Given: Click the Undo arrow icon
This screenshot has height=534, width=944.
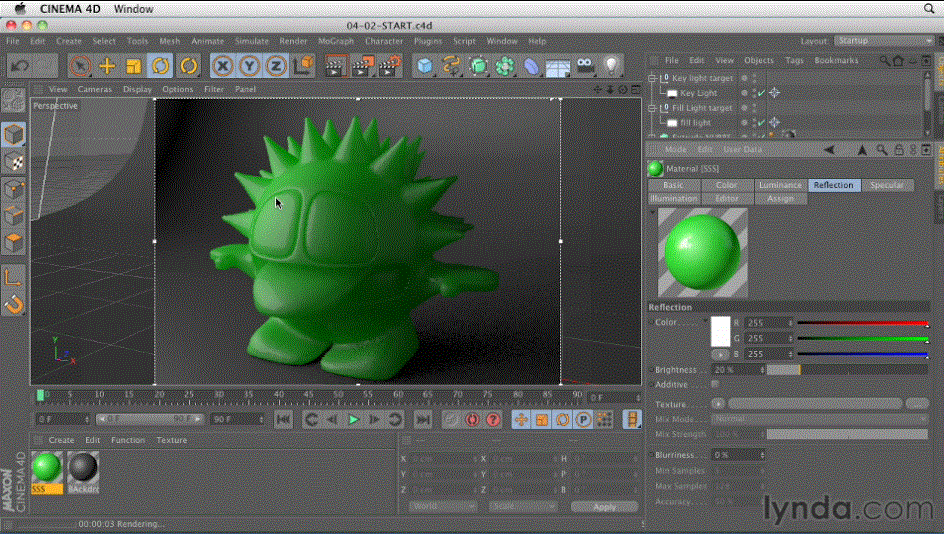Looking at the screenshot, I should [x=20, y=66].
